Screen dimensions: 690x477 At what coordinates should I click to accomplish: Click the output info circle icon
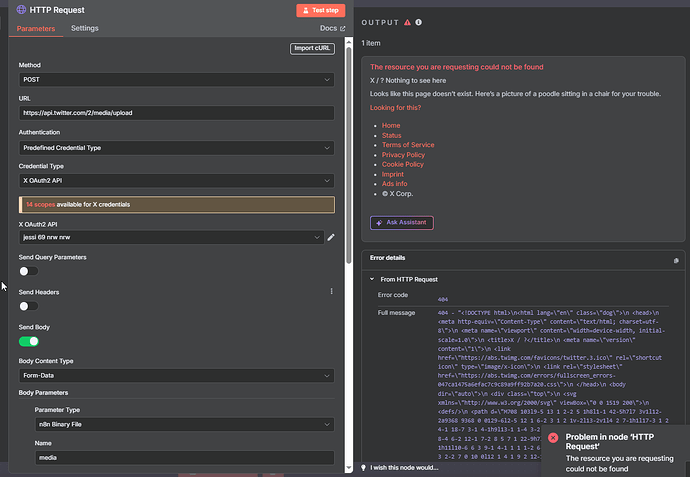[x=418, y=22]
